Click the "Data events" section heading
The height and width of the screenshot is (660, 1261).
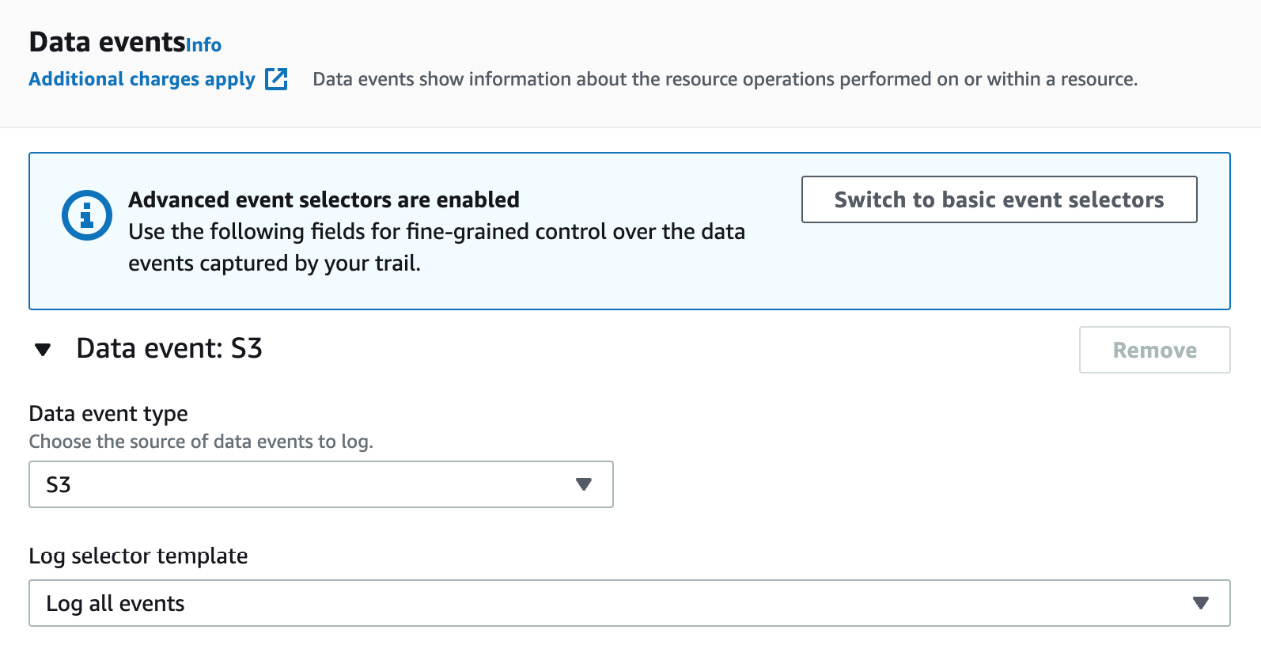pos(107,42)
